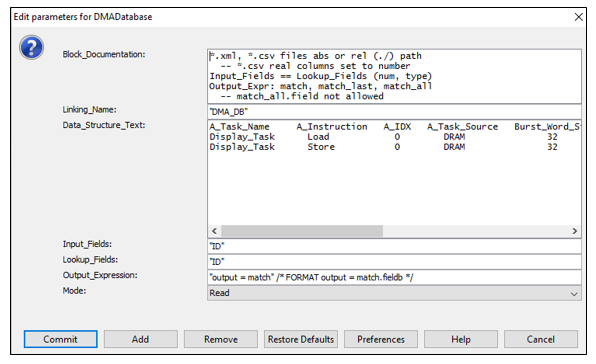The width and height of the screenshot is (596, 364).
Task: Click Restore Defaults button
Action: point(301,339)
